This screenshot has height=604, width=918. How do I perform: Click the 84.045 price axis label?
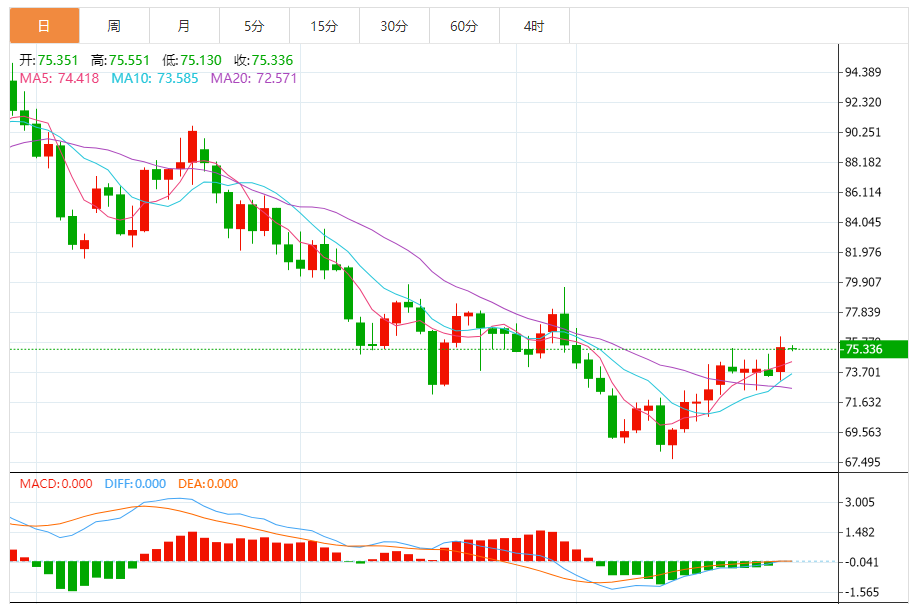pyautogui.click(x=863, y=222)
